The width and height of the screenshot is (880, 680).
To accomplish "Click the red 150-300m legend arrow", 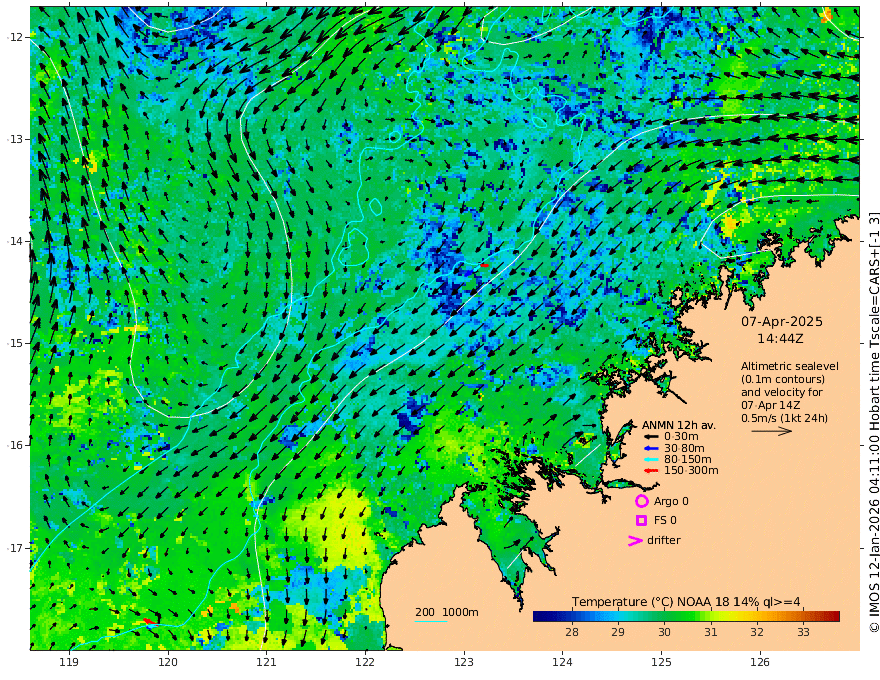I will 650,471.
